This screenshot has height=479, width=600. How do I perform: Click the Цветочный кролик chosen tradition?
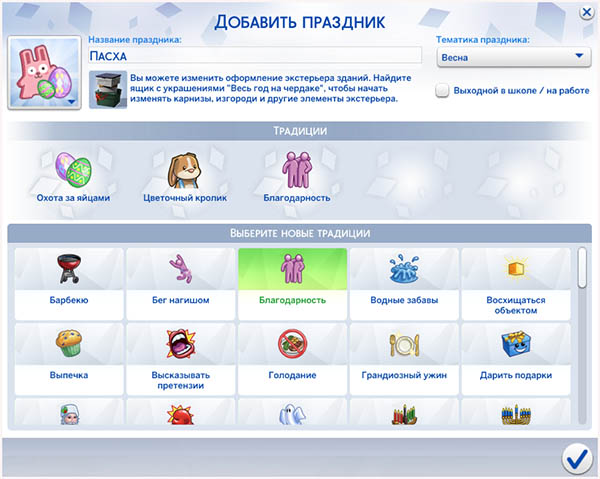coord(184,173)
